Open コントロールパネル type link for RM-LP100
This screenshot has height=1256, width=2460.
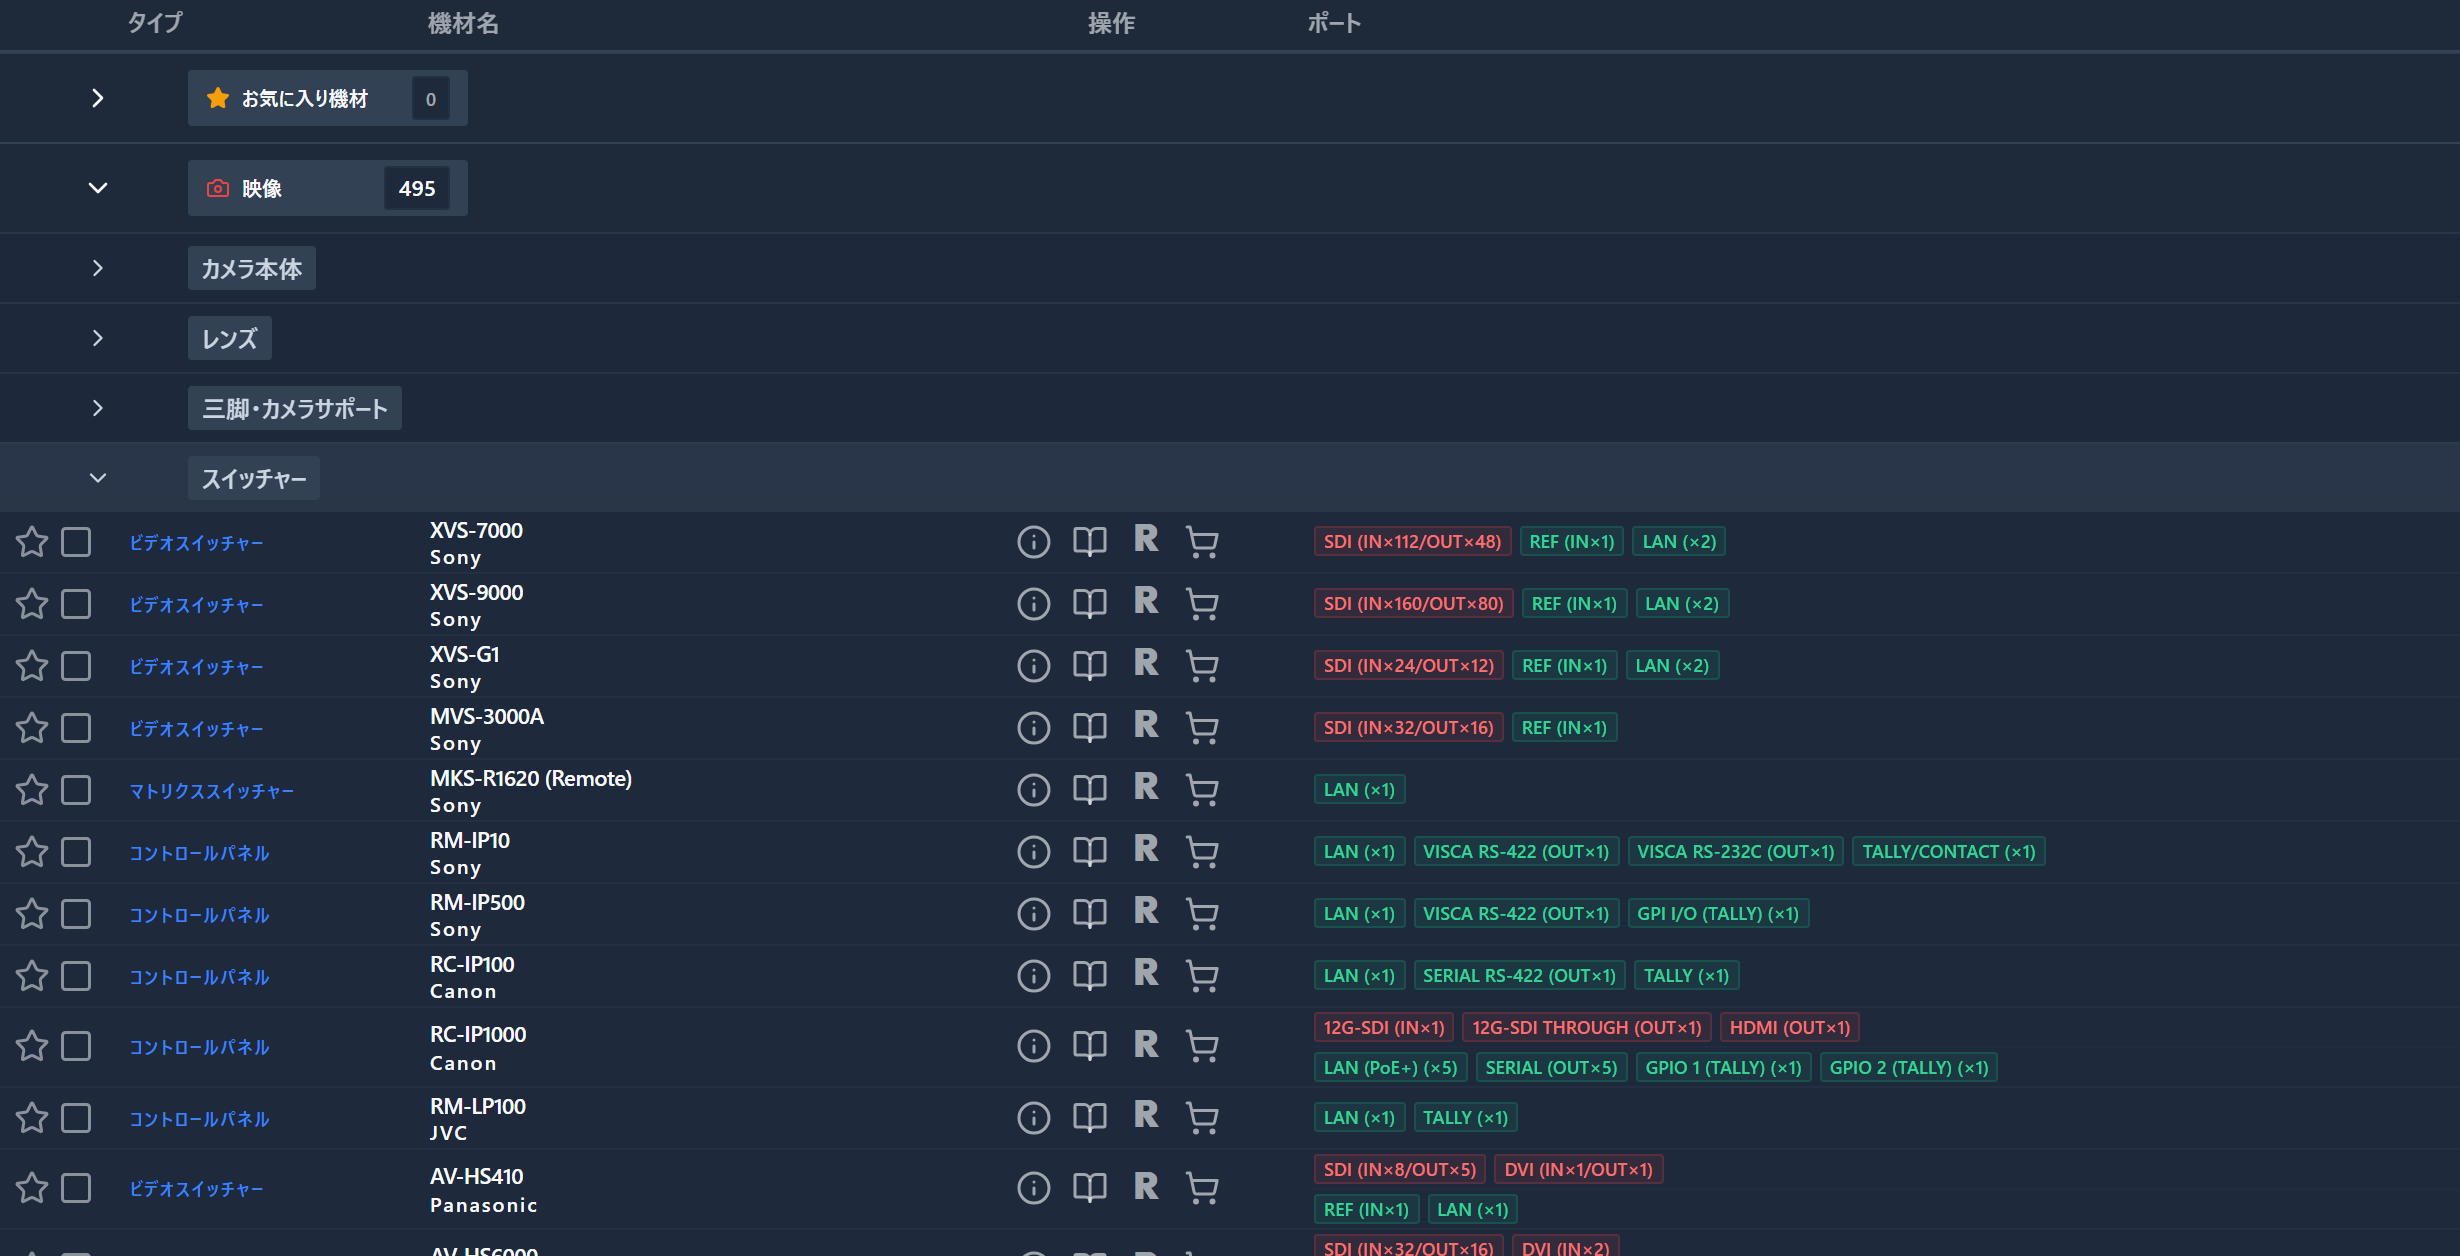199,1119
